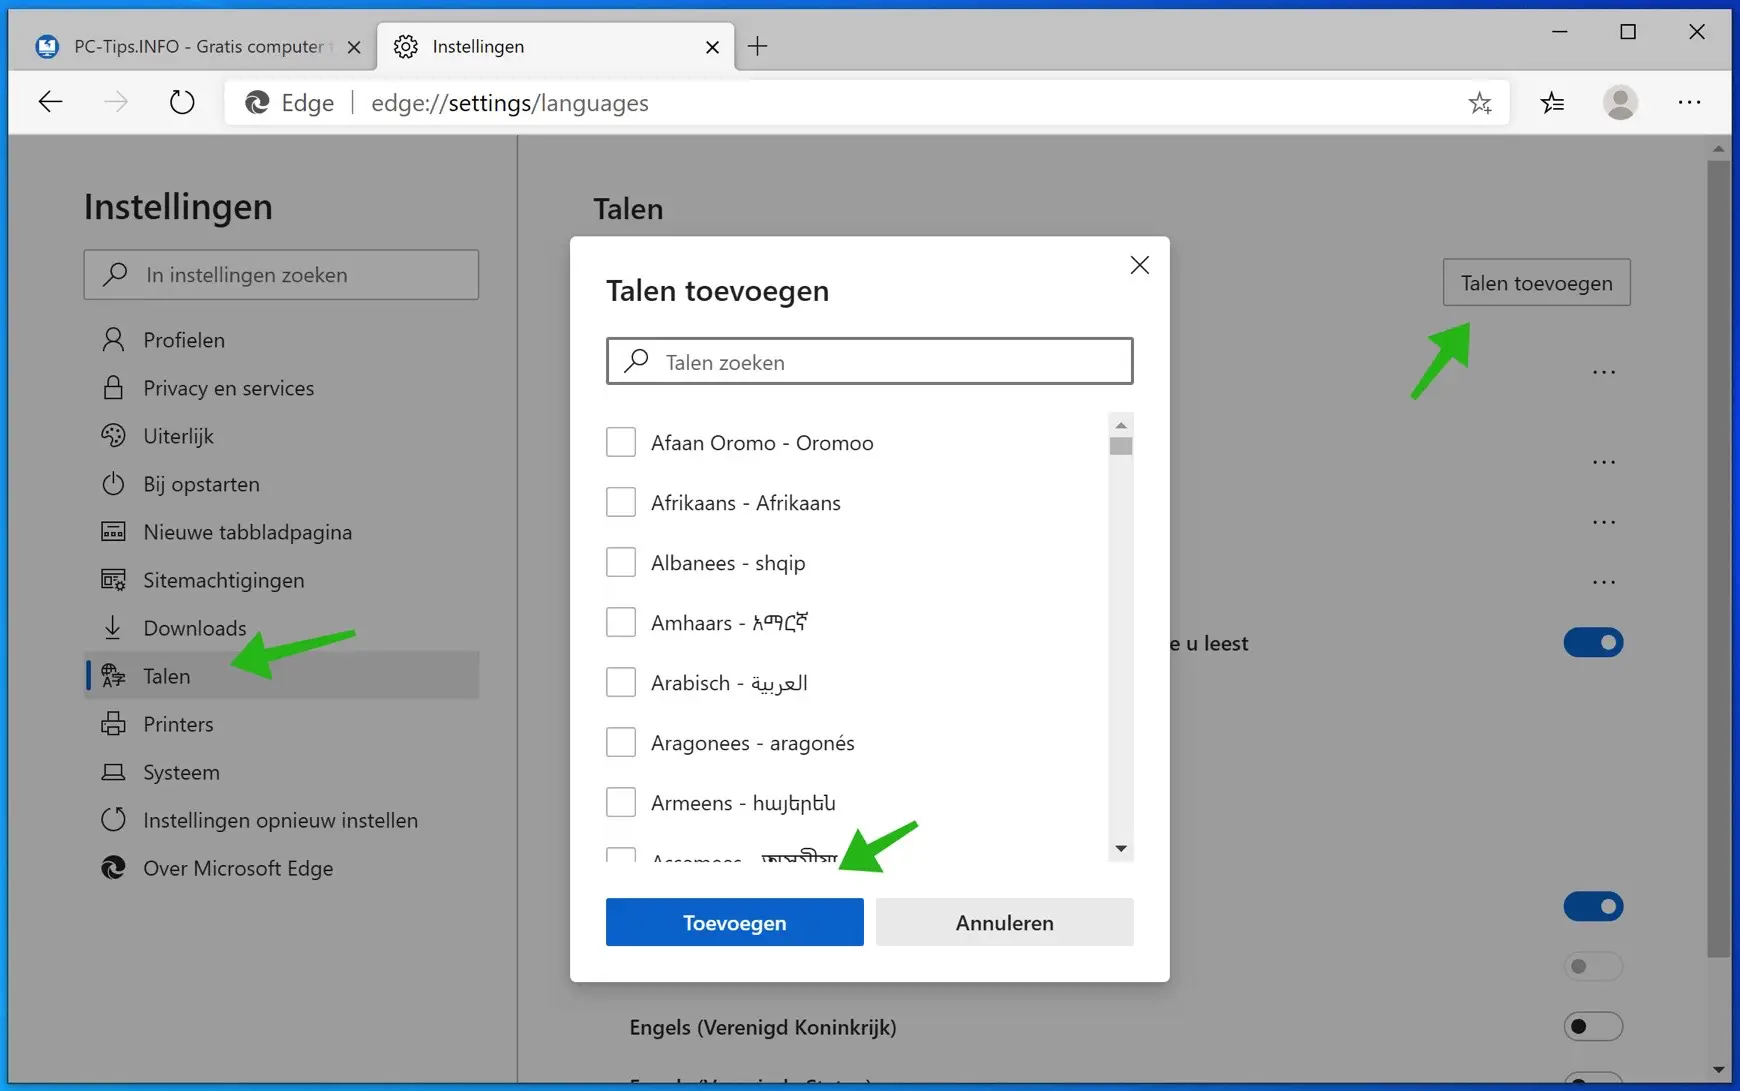Click the language list scroll up arrow
The width and height of the screenshot is (1740, 1091).
point(1121,425)
